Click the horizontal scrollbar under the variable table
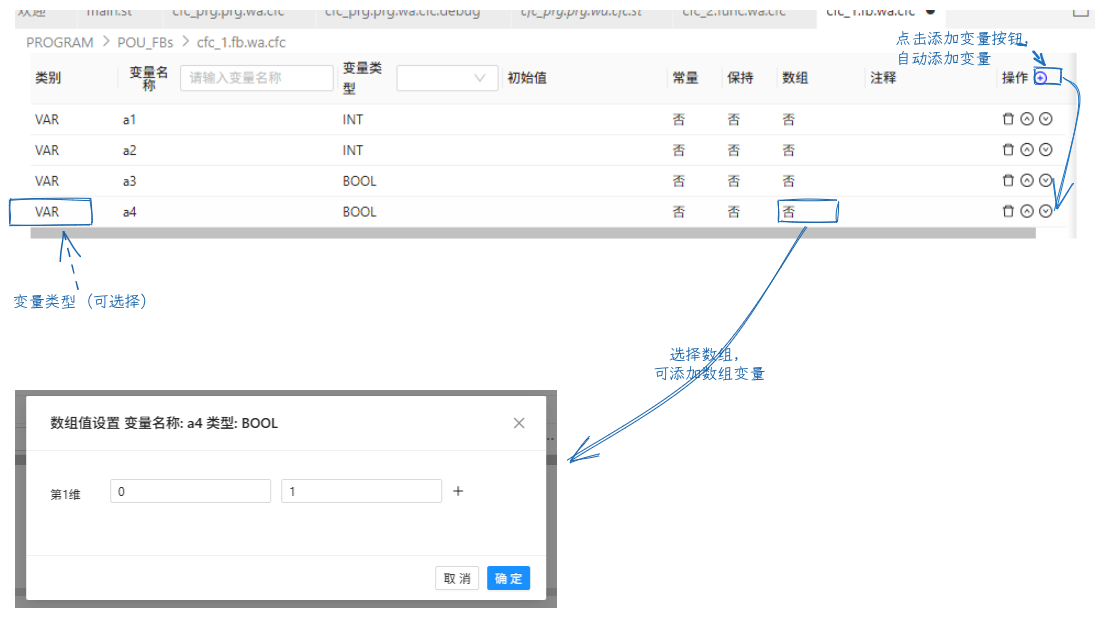The image size is (1105, 618). click(x=533, y=233)
